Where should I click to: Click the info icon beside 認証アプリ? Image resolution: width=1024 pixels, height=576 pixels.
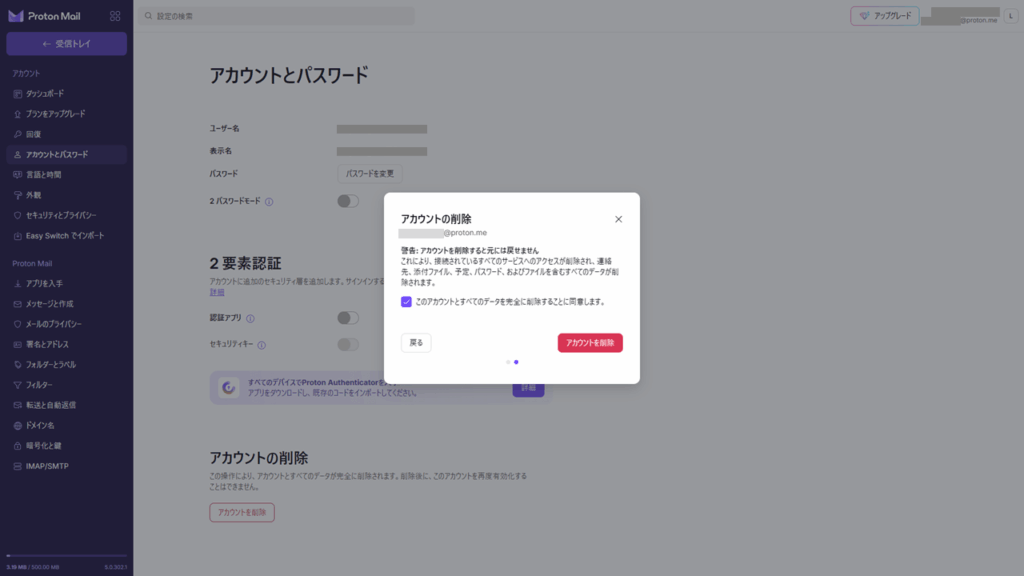(x=250, y=319)
